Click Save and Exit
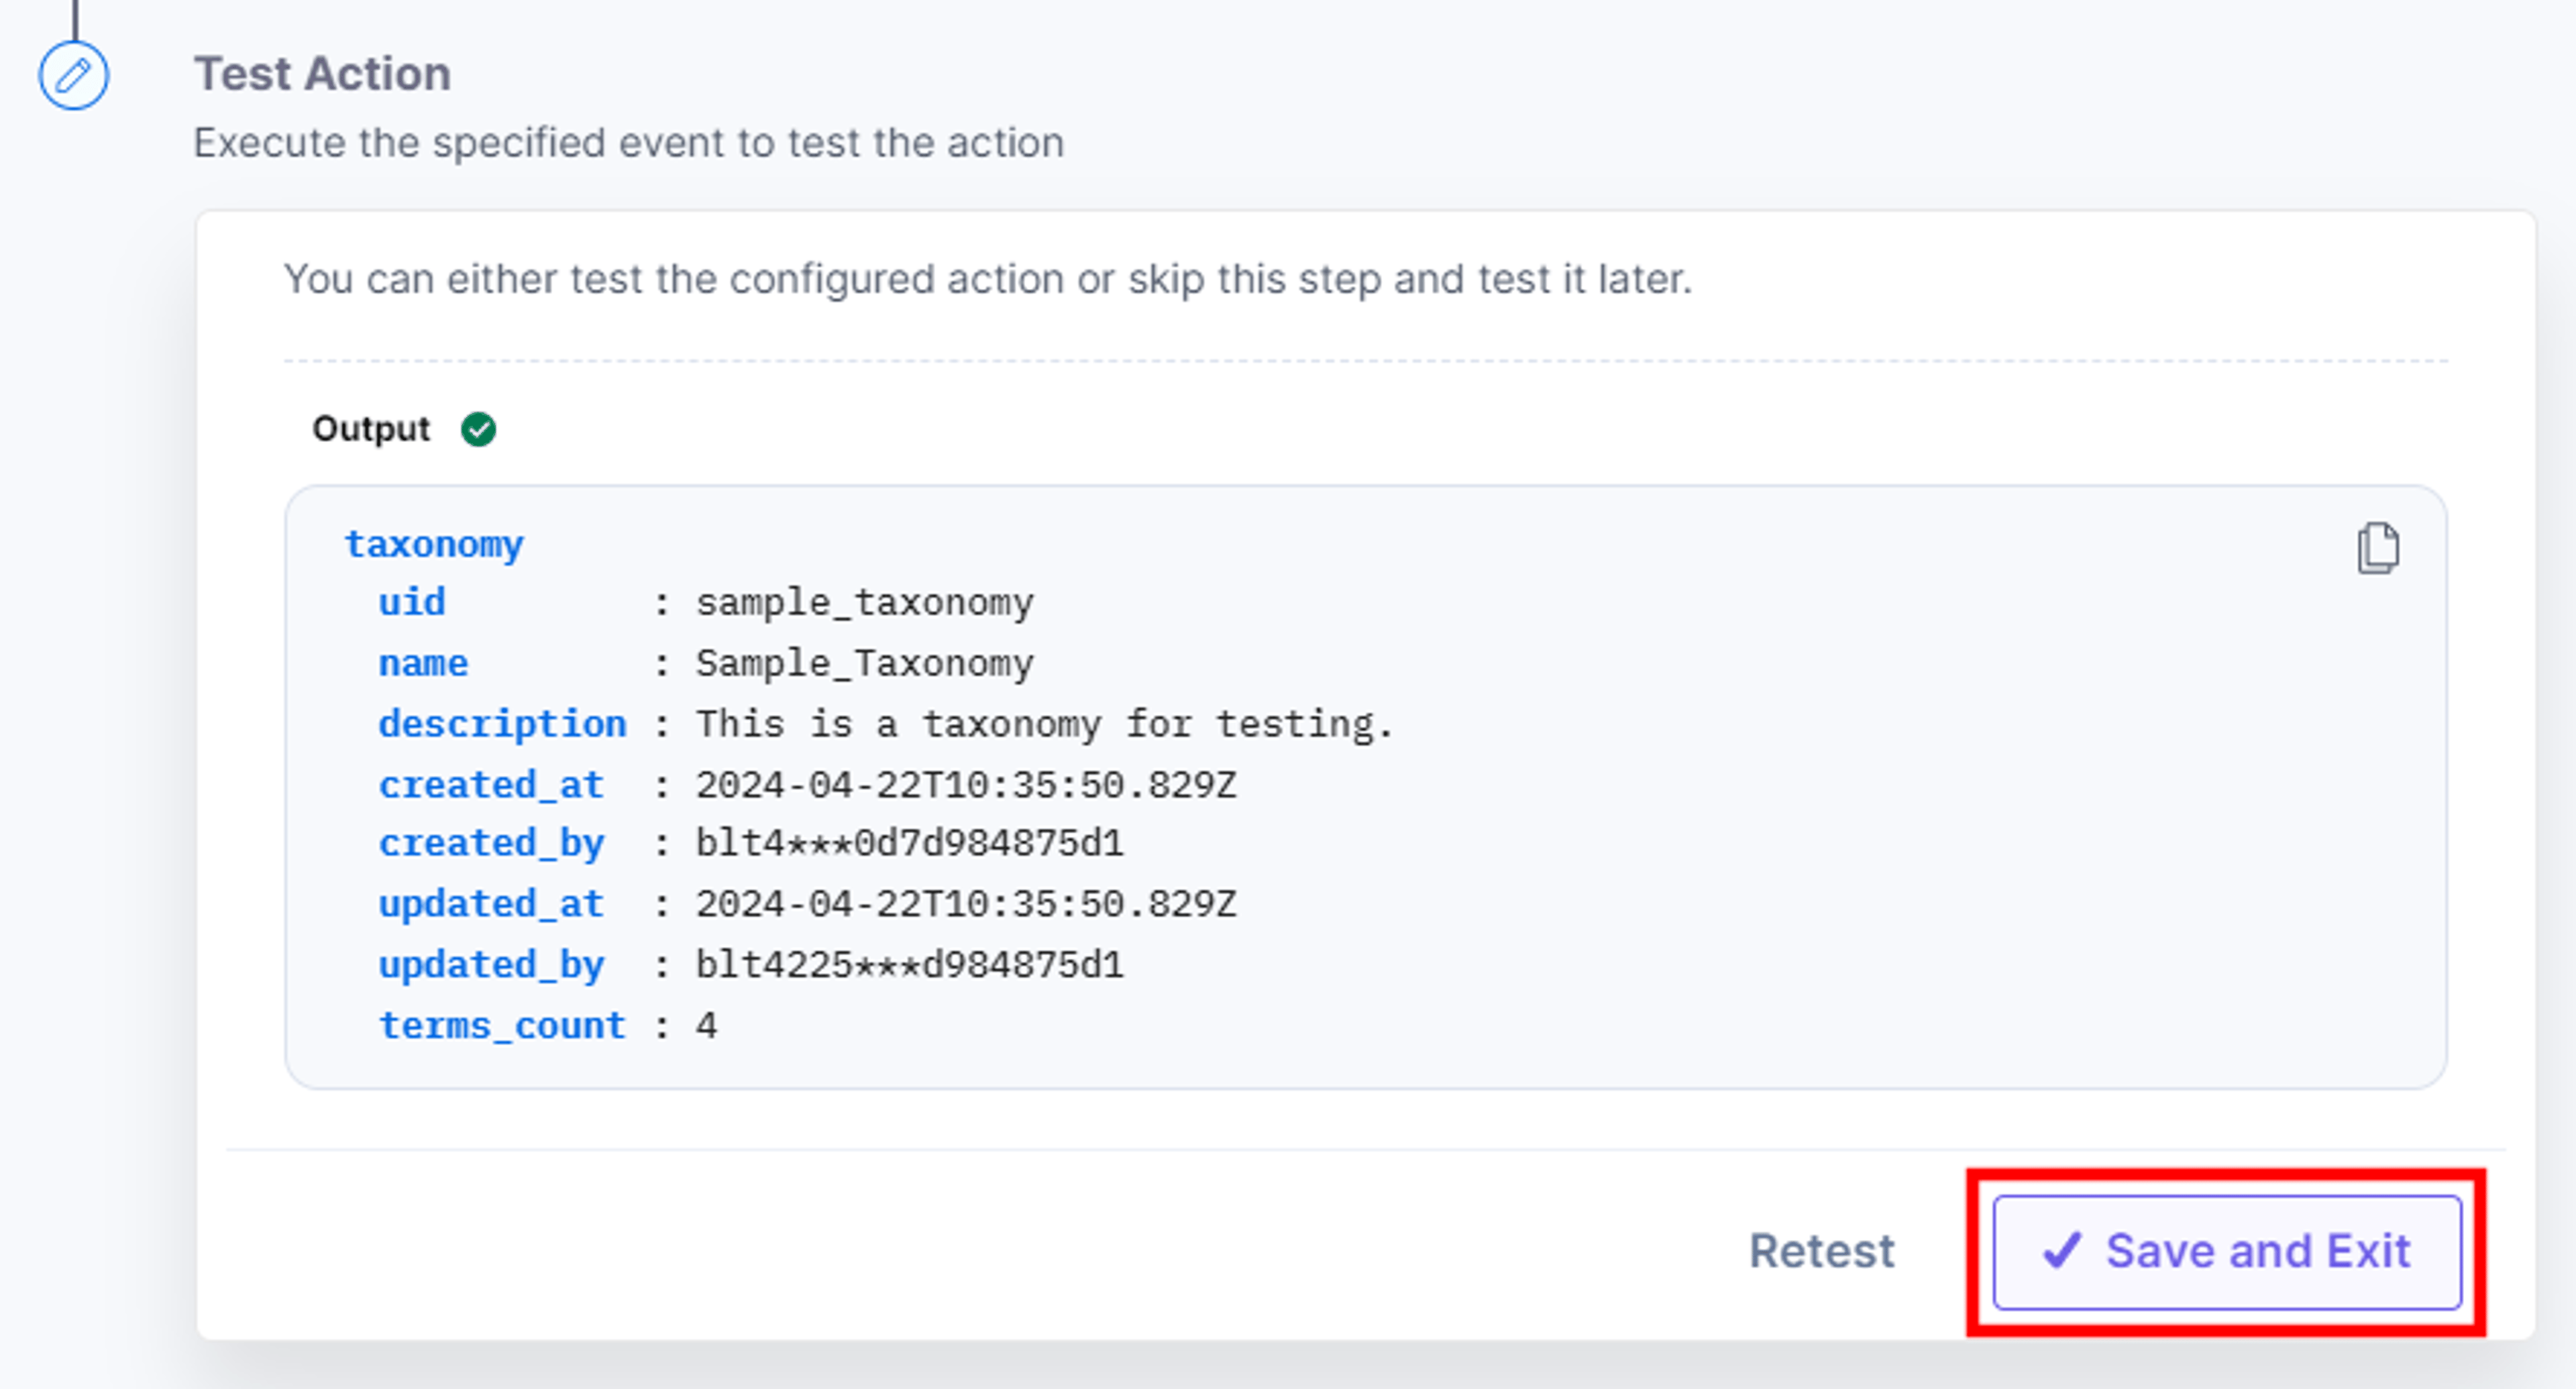Screen dimensions: 2576x1389 (x=2227, y=1252)
